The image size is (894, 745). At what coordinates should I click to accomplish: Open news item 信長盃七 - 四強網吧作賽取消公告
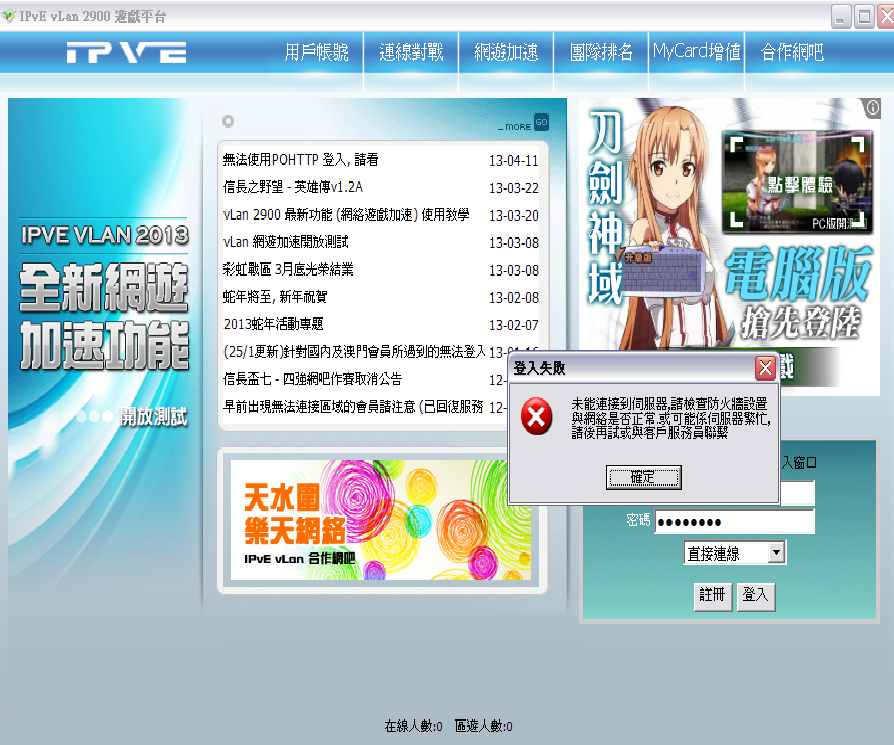coord(312,378)
